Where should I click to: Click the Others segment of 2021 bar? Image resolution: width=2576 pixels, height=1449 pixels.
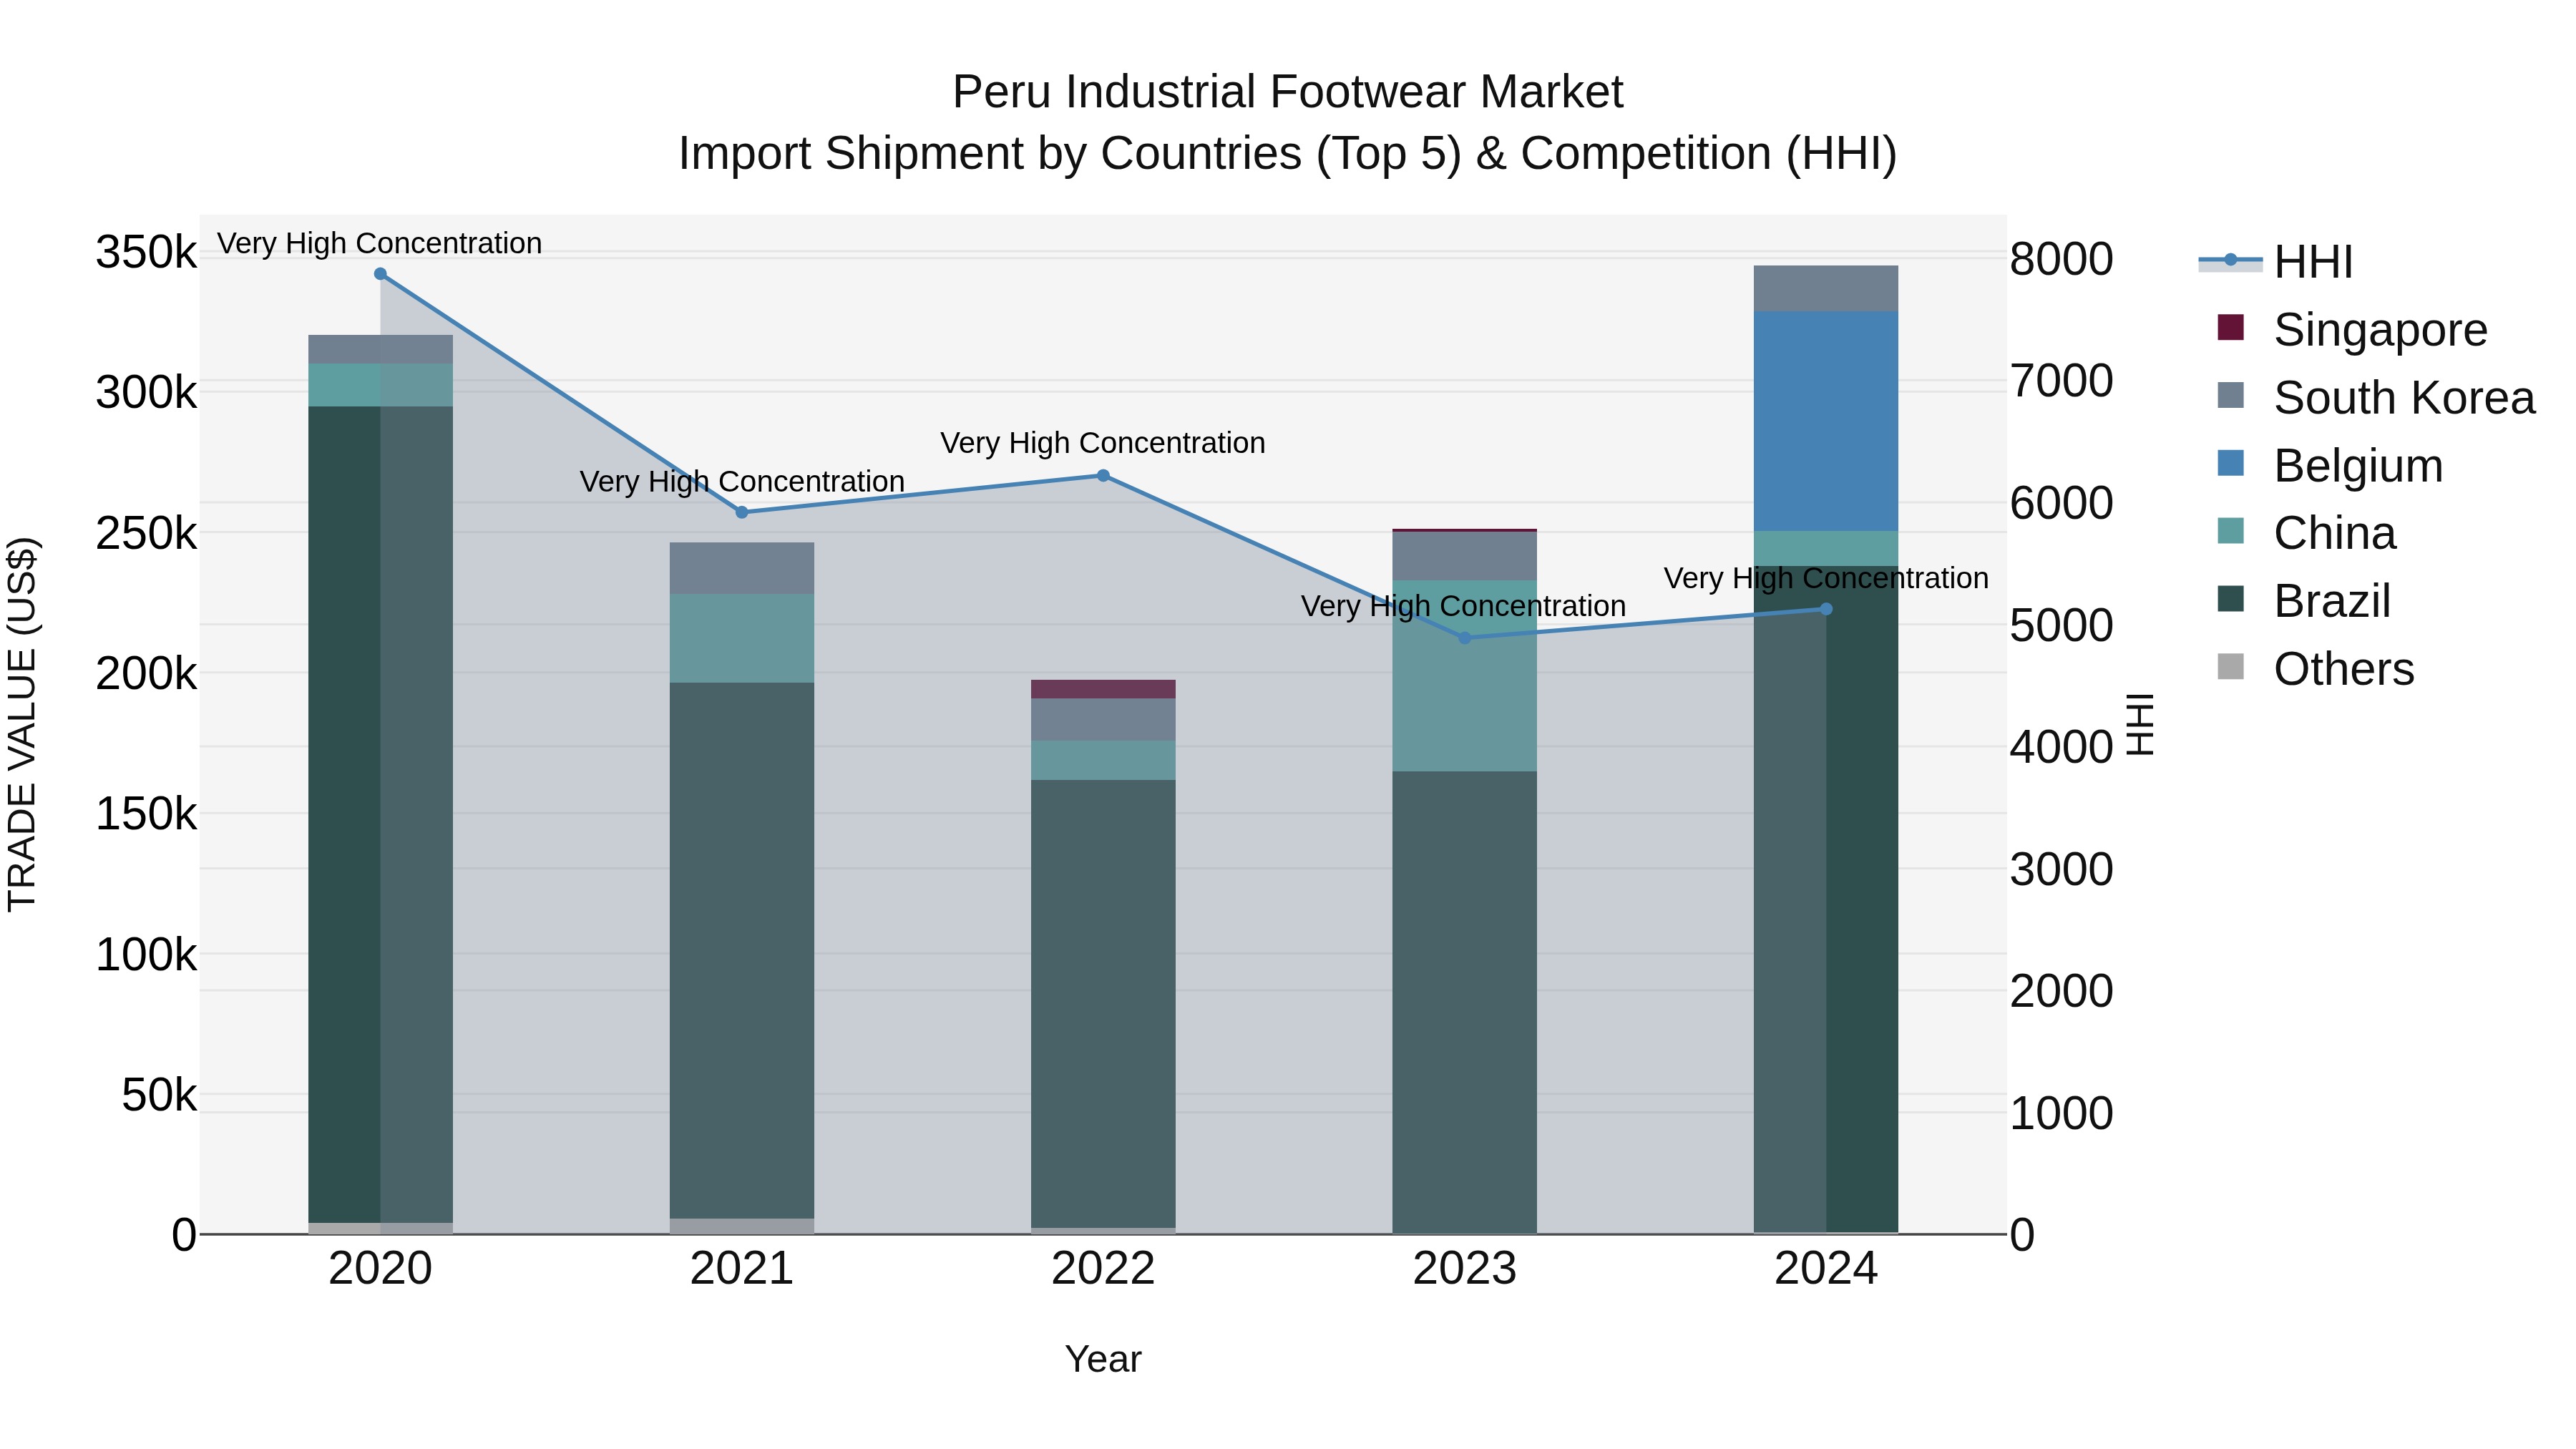click(742, 1226)
